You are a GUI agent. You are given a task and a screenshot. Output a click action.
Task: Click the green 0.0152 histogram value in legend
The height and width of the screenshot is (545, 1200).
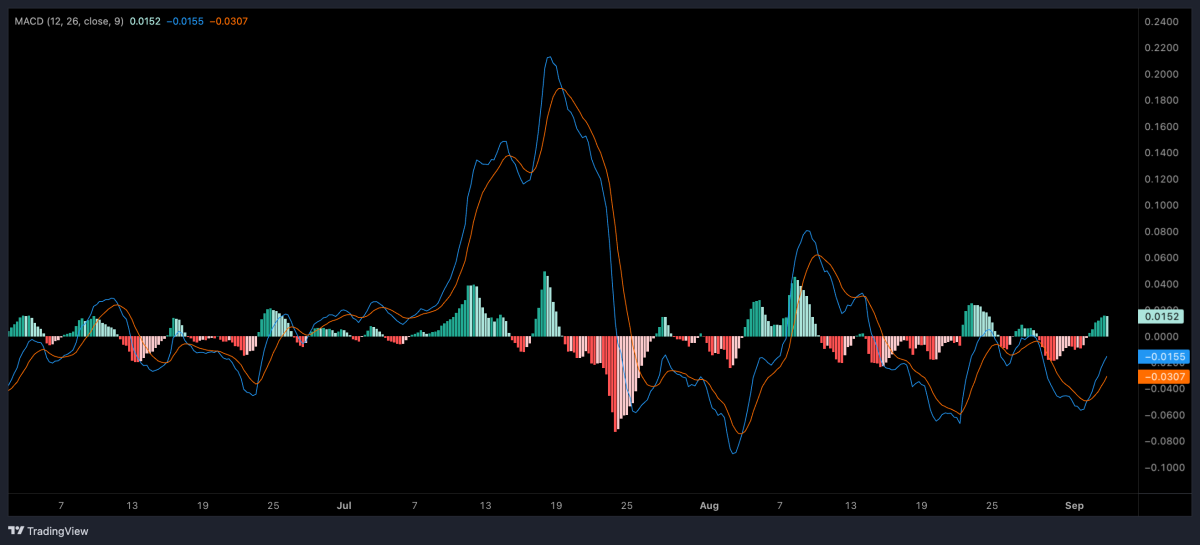click(x=139, y=21)
